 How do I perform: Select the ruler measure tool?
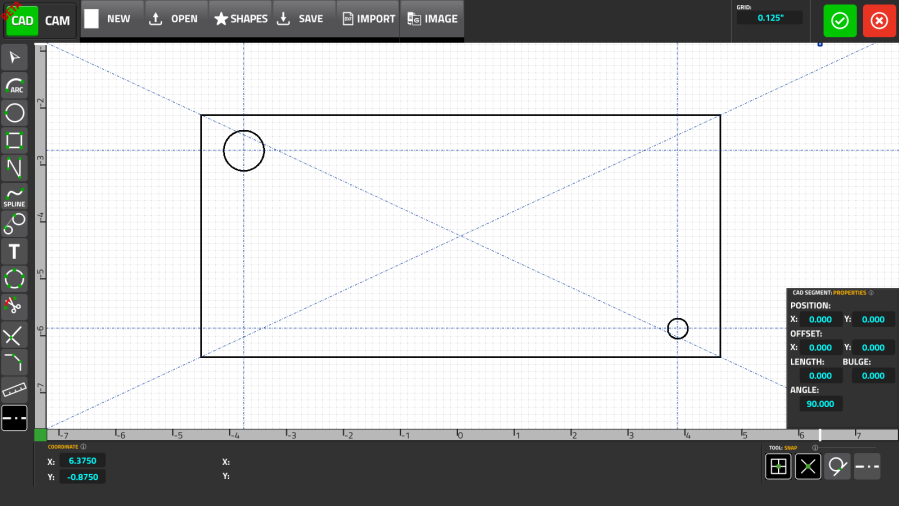pos(14,390)
